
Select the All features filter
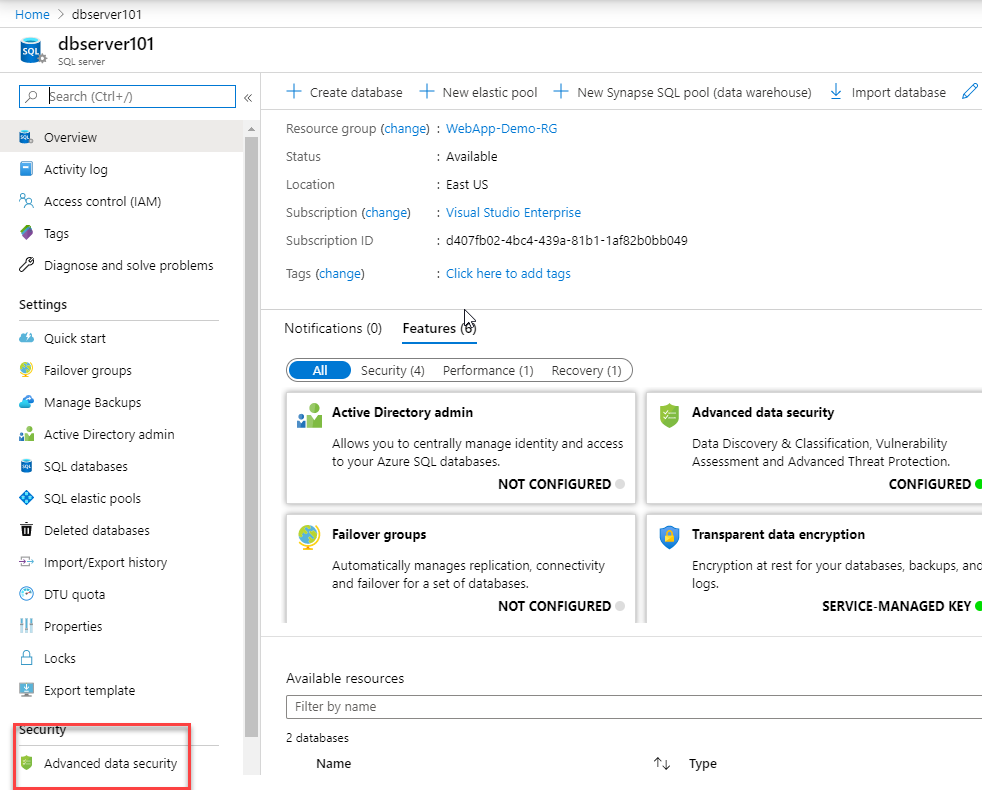click(320, 370)
